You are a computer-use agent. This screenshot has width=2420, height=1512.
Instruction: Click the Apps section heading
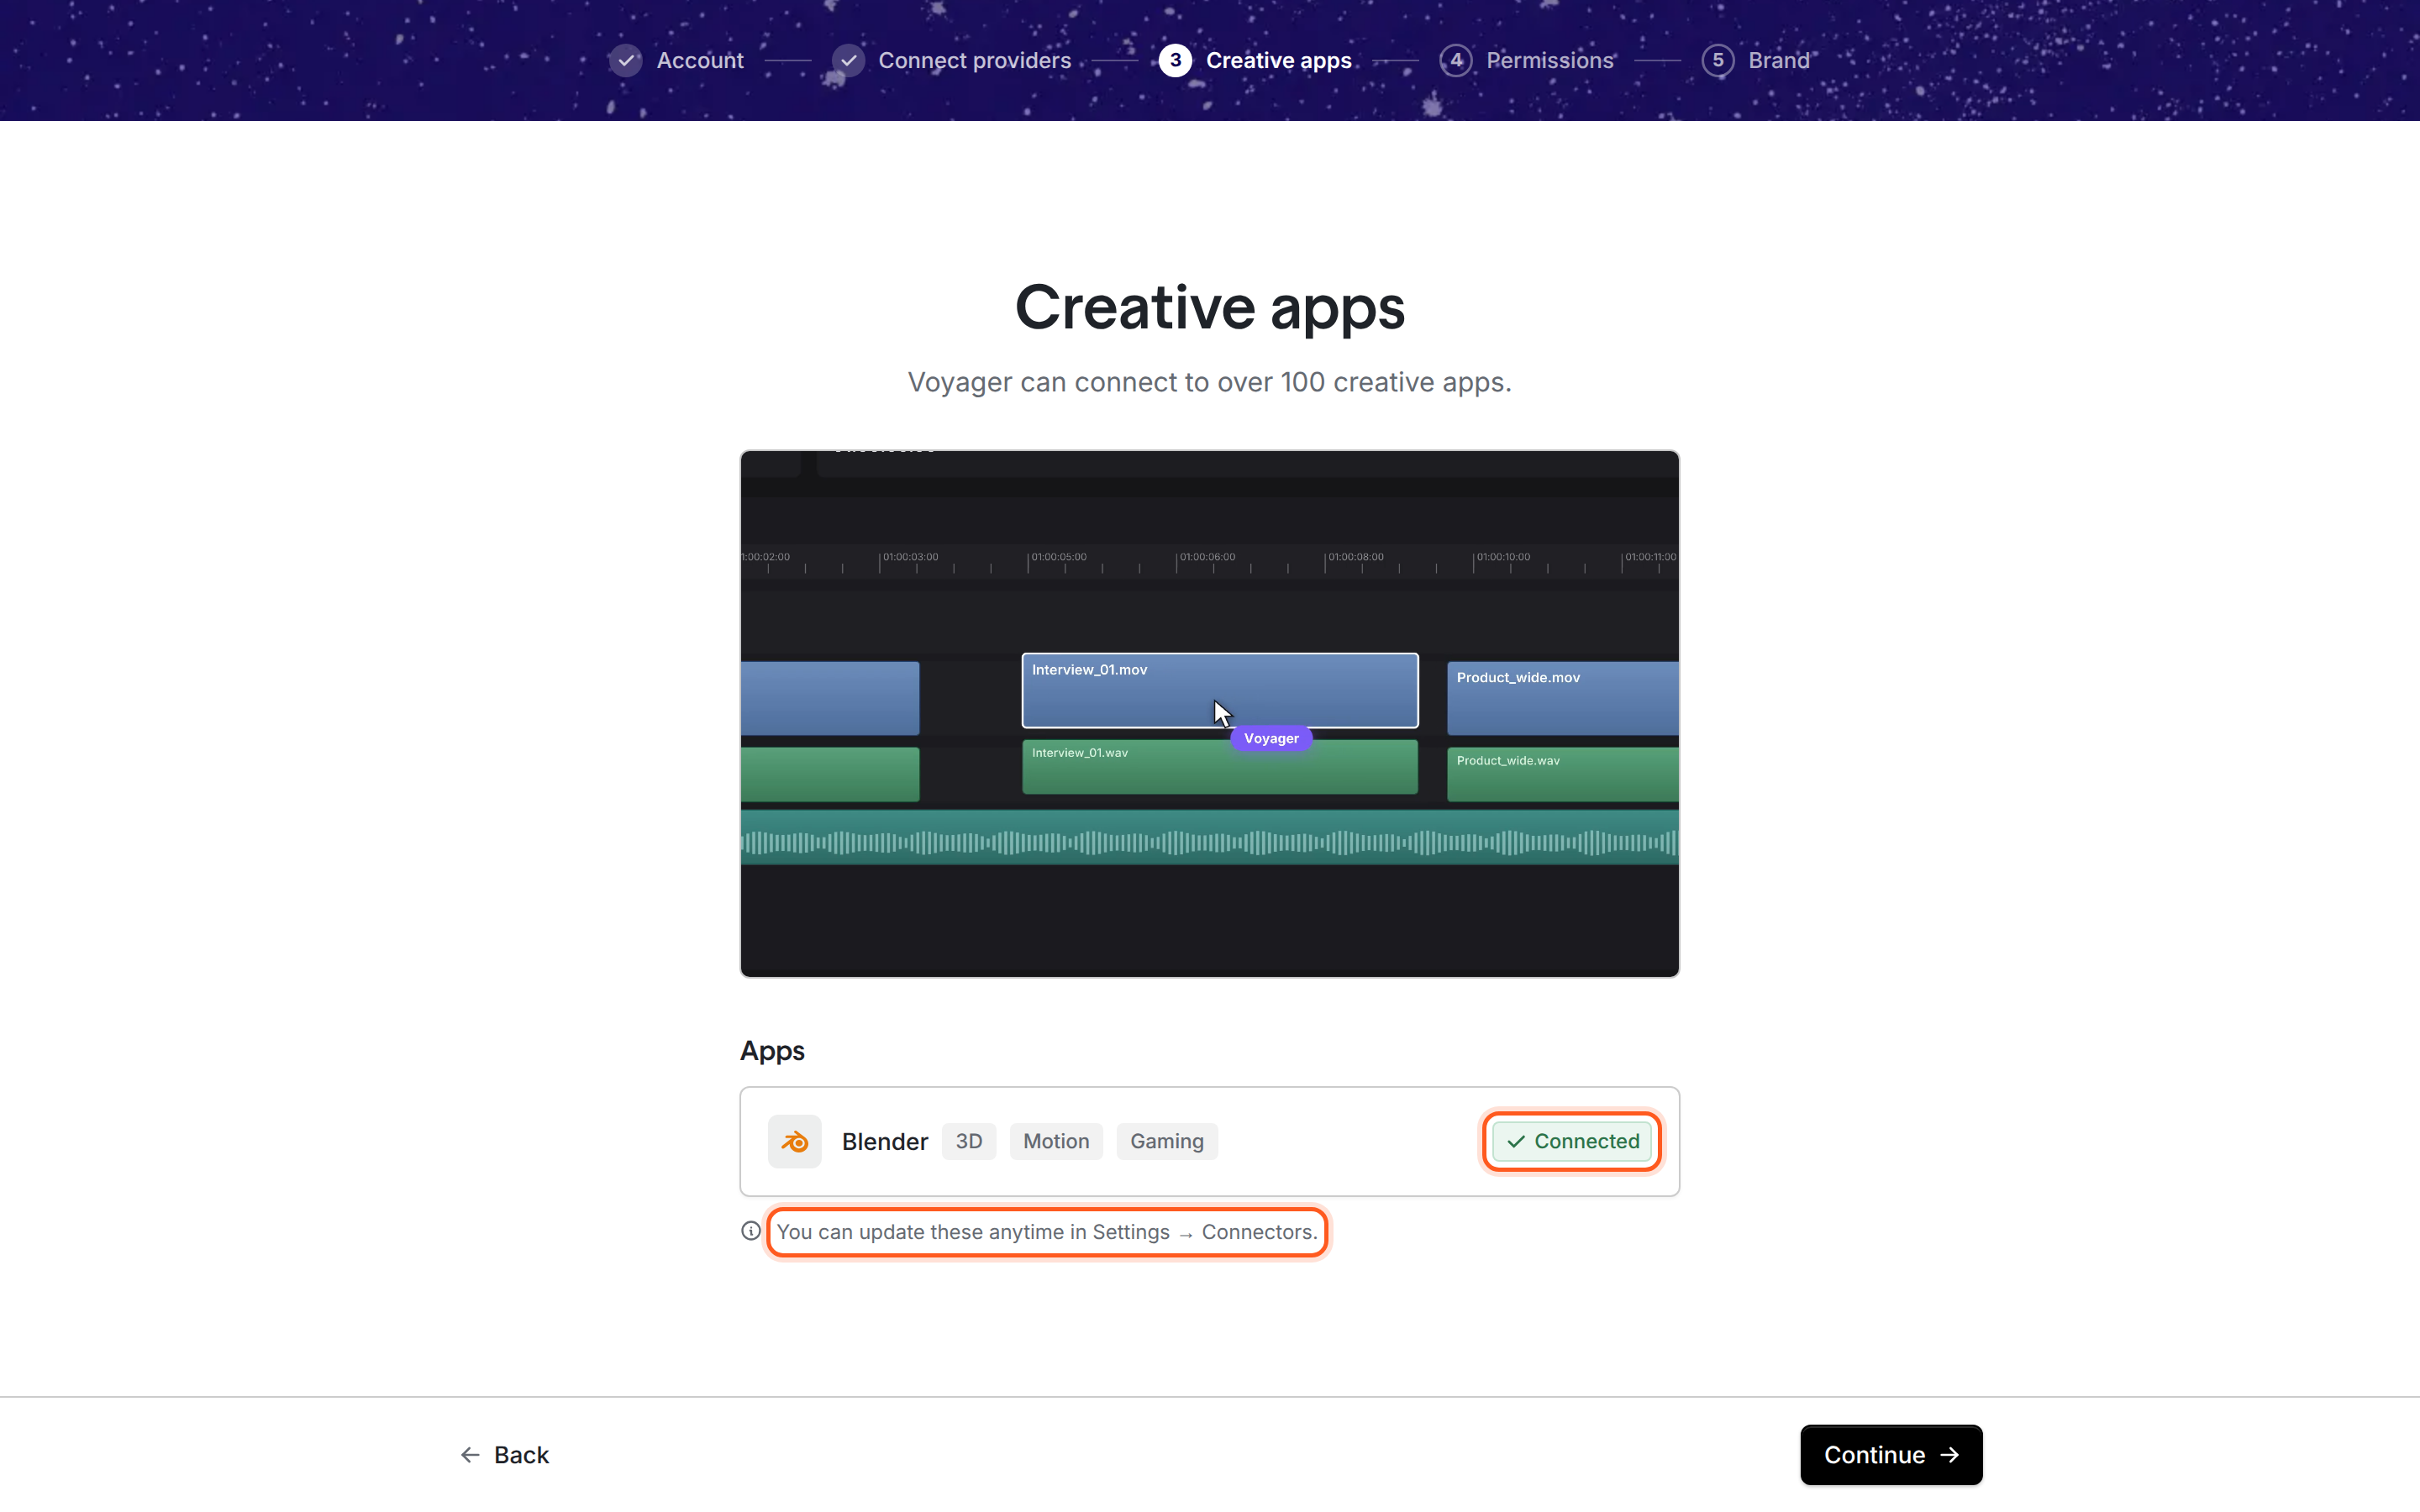coord(772,1051)
